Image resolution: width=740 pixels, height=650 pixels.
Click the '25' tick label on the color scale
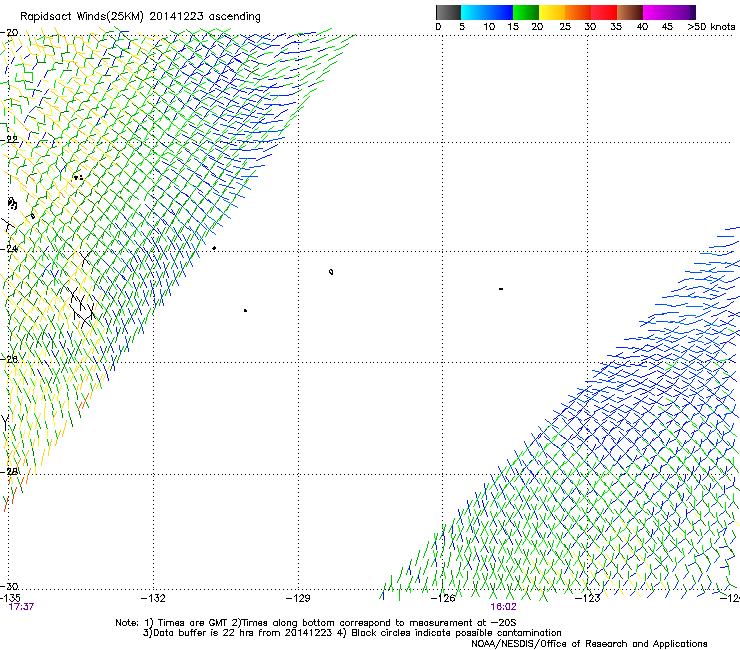click(565, 27)
